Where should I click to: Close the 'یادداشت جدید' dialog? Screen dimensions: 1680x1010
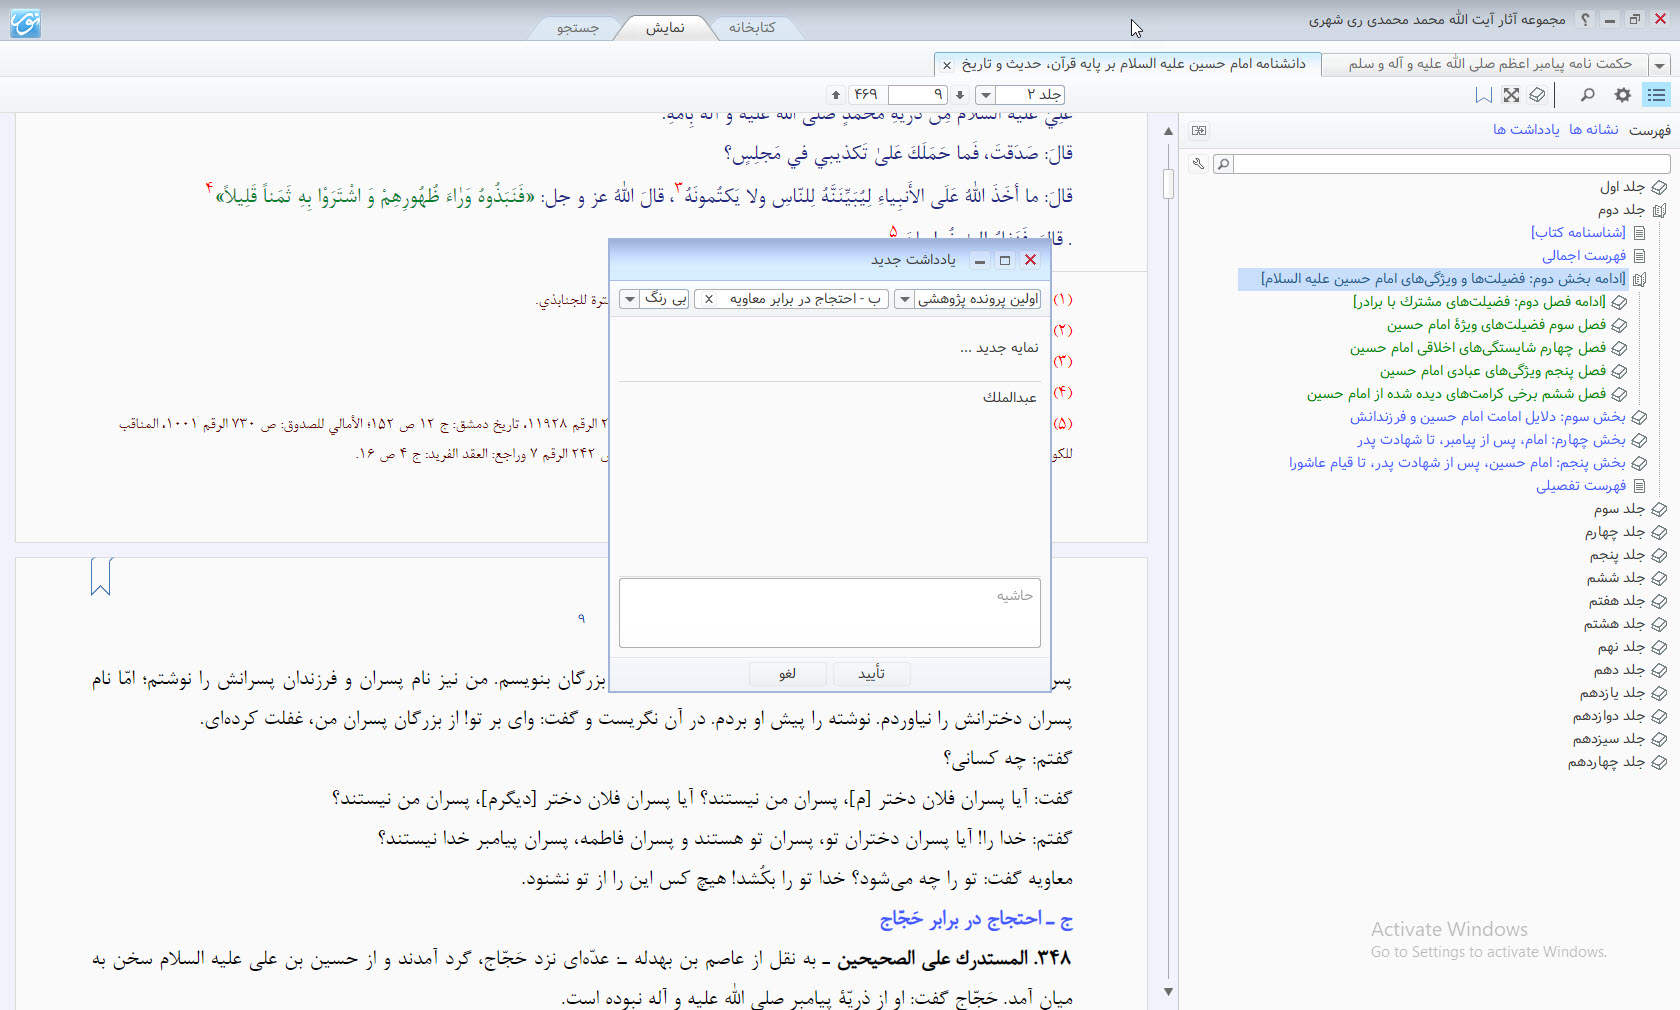(x=1031, y=260)
